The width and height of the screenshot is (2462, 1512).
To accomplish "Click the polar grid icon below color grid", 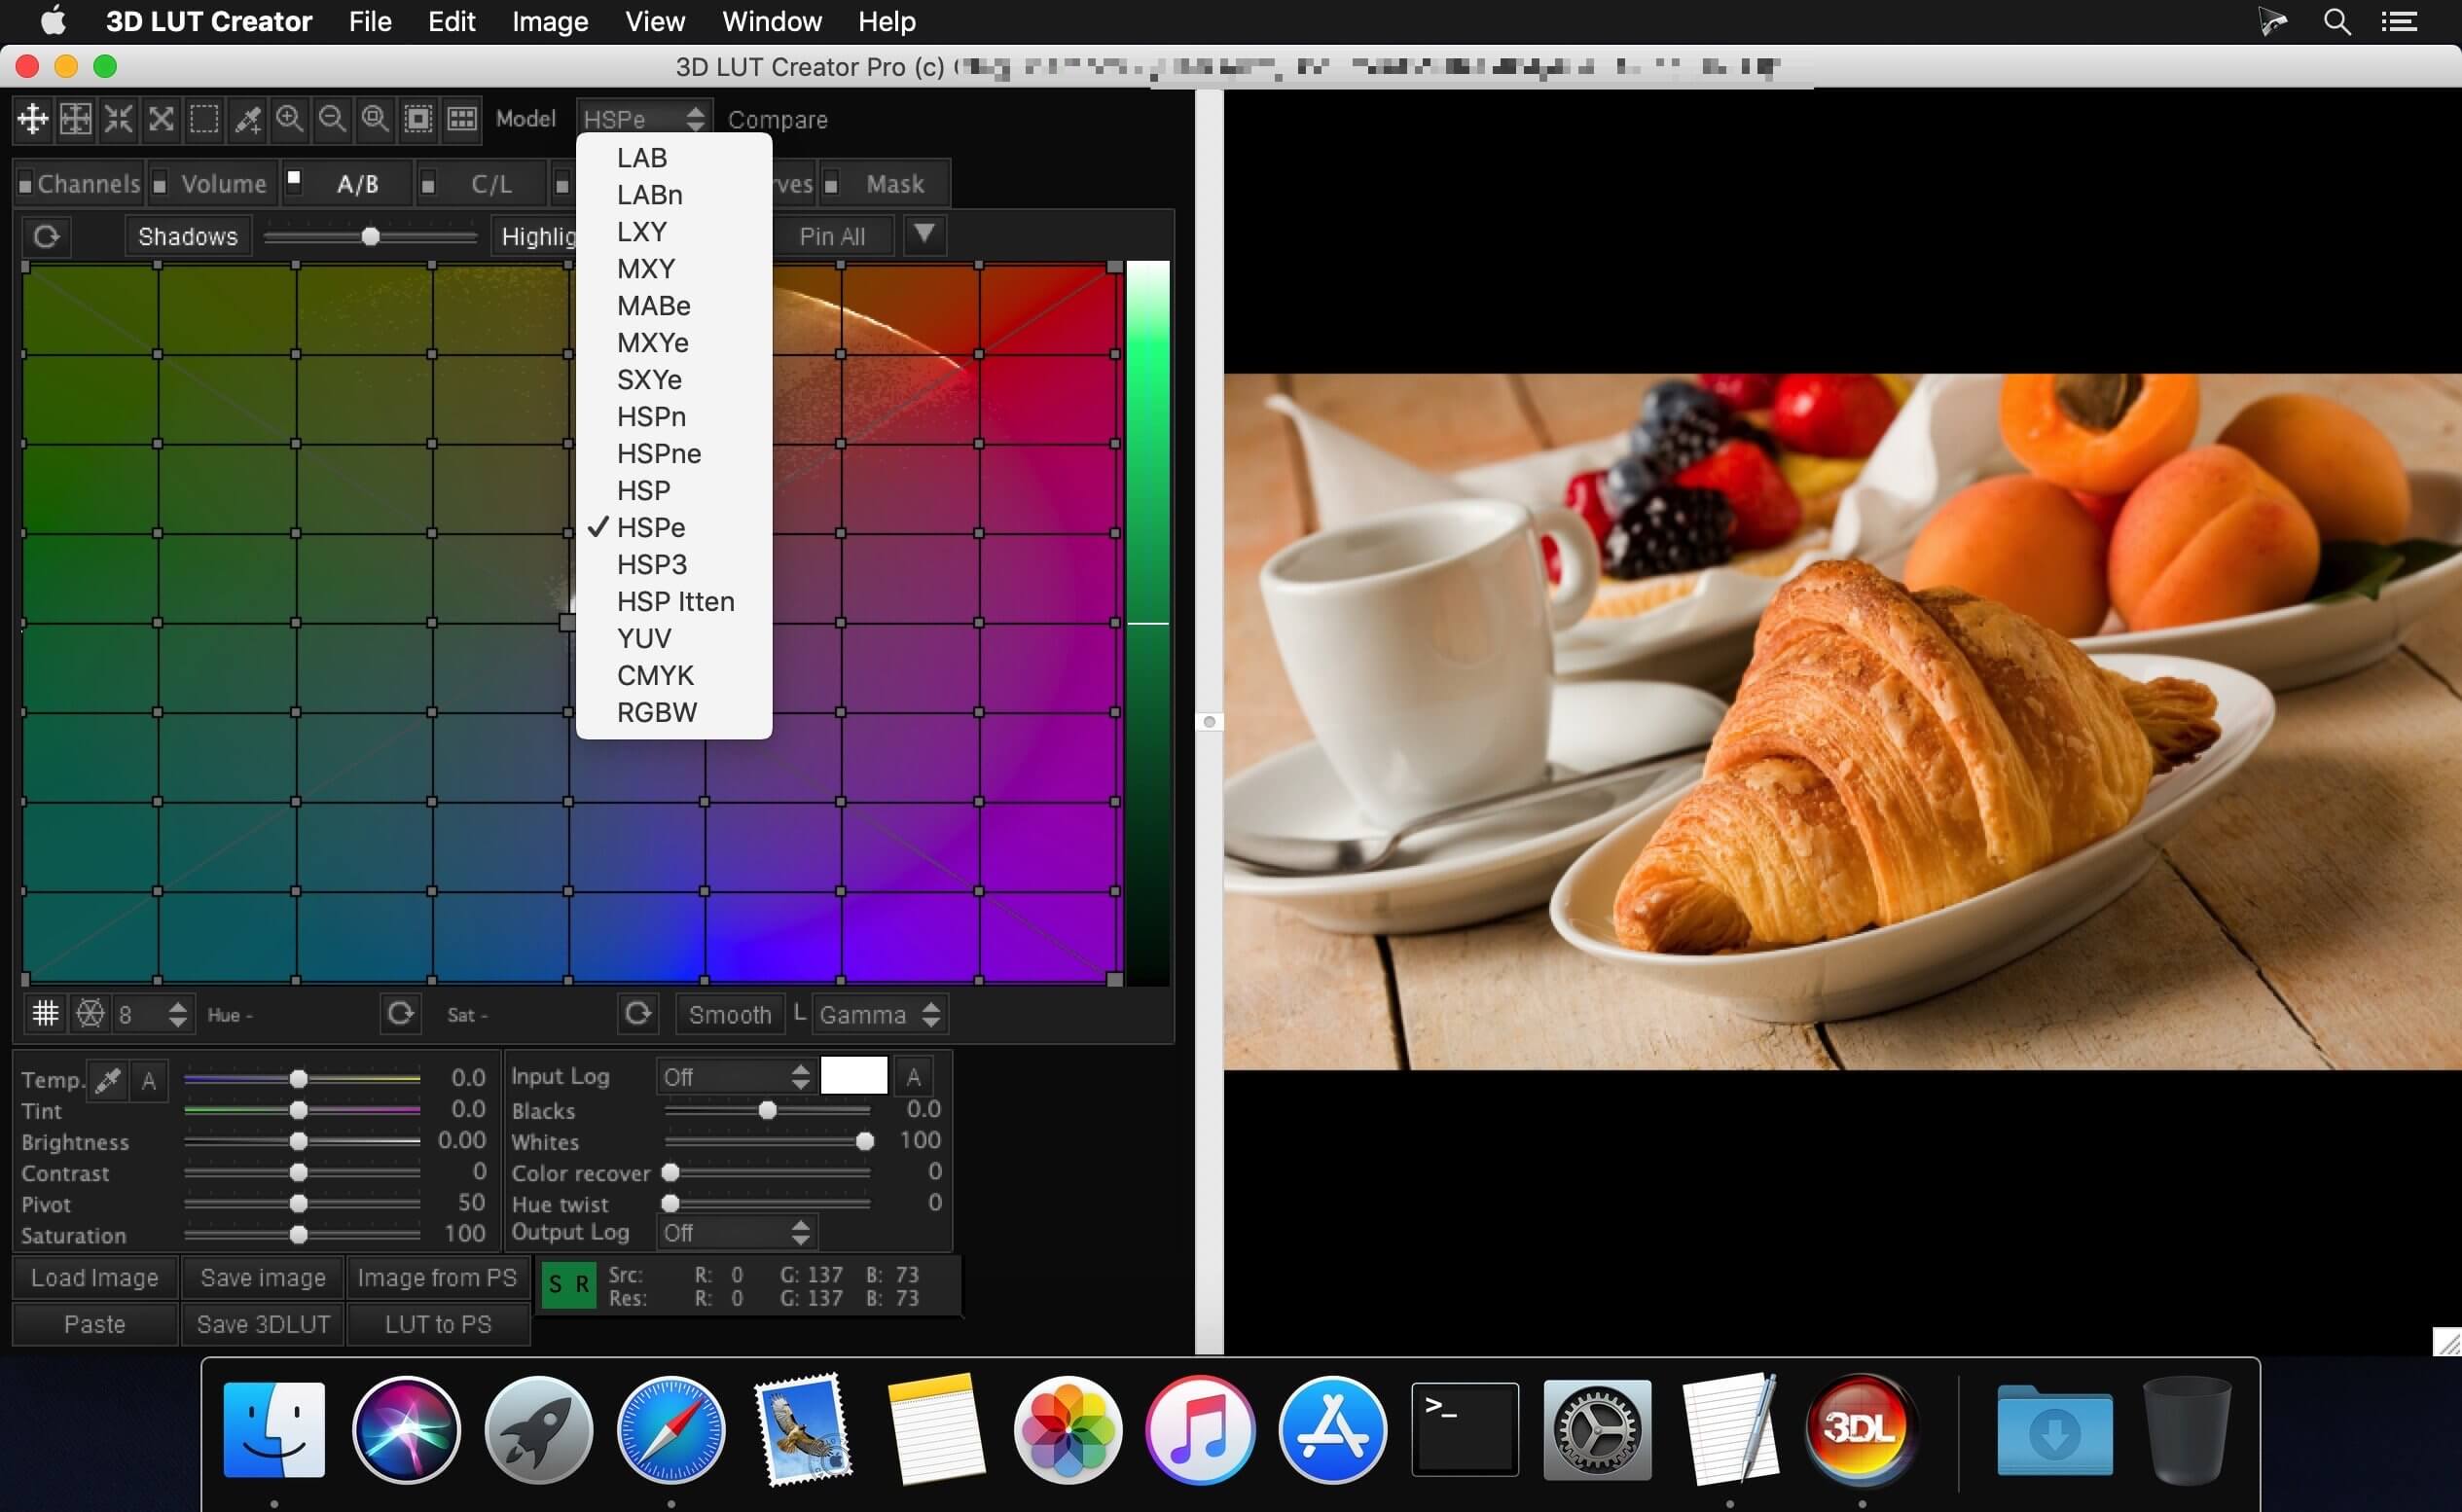I will (x=90, y=1014).
